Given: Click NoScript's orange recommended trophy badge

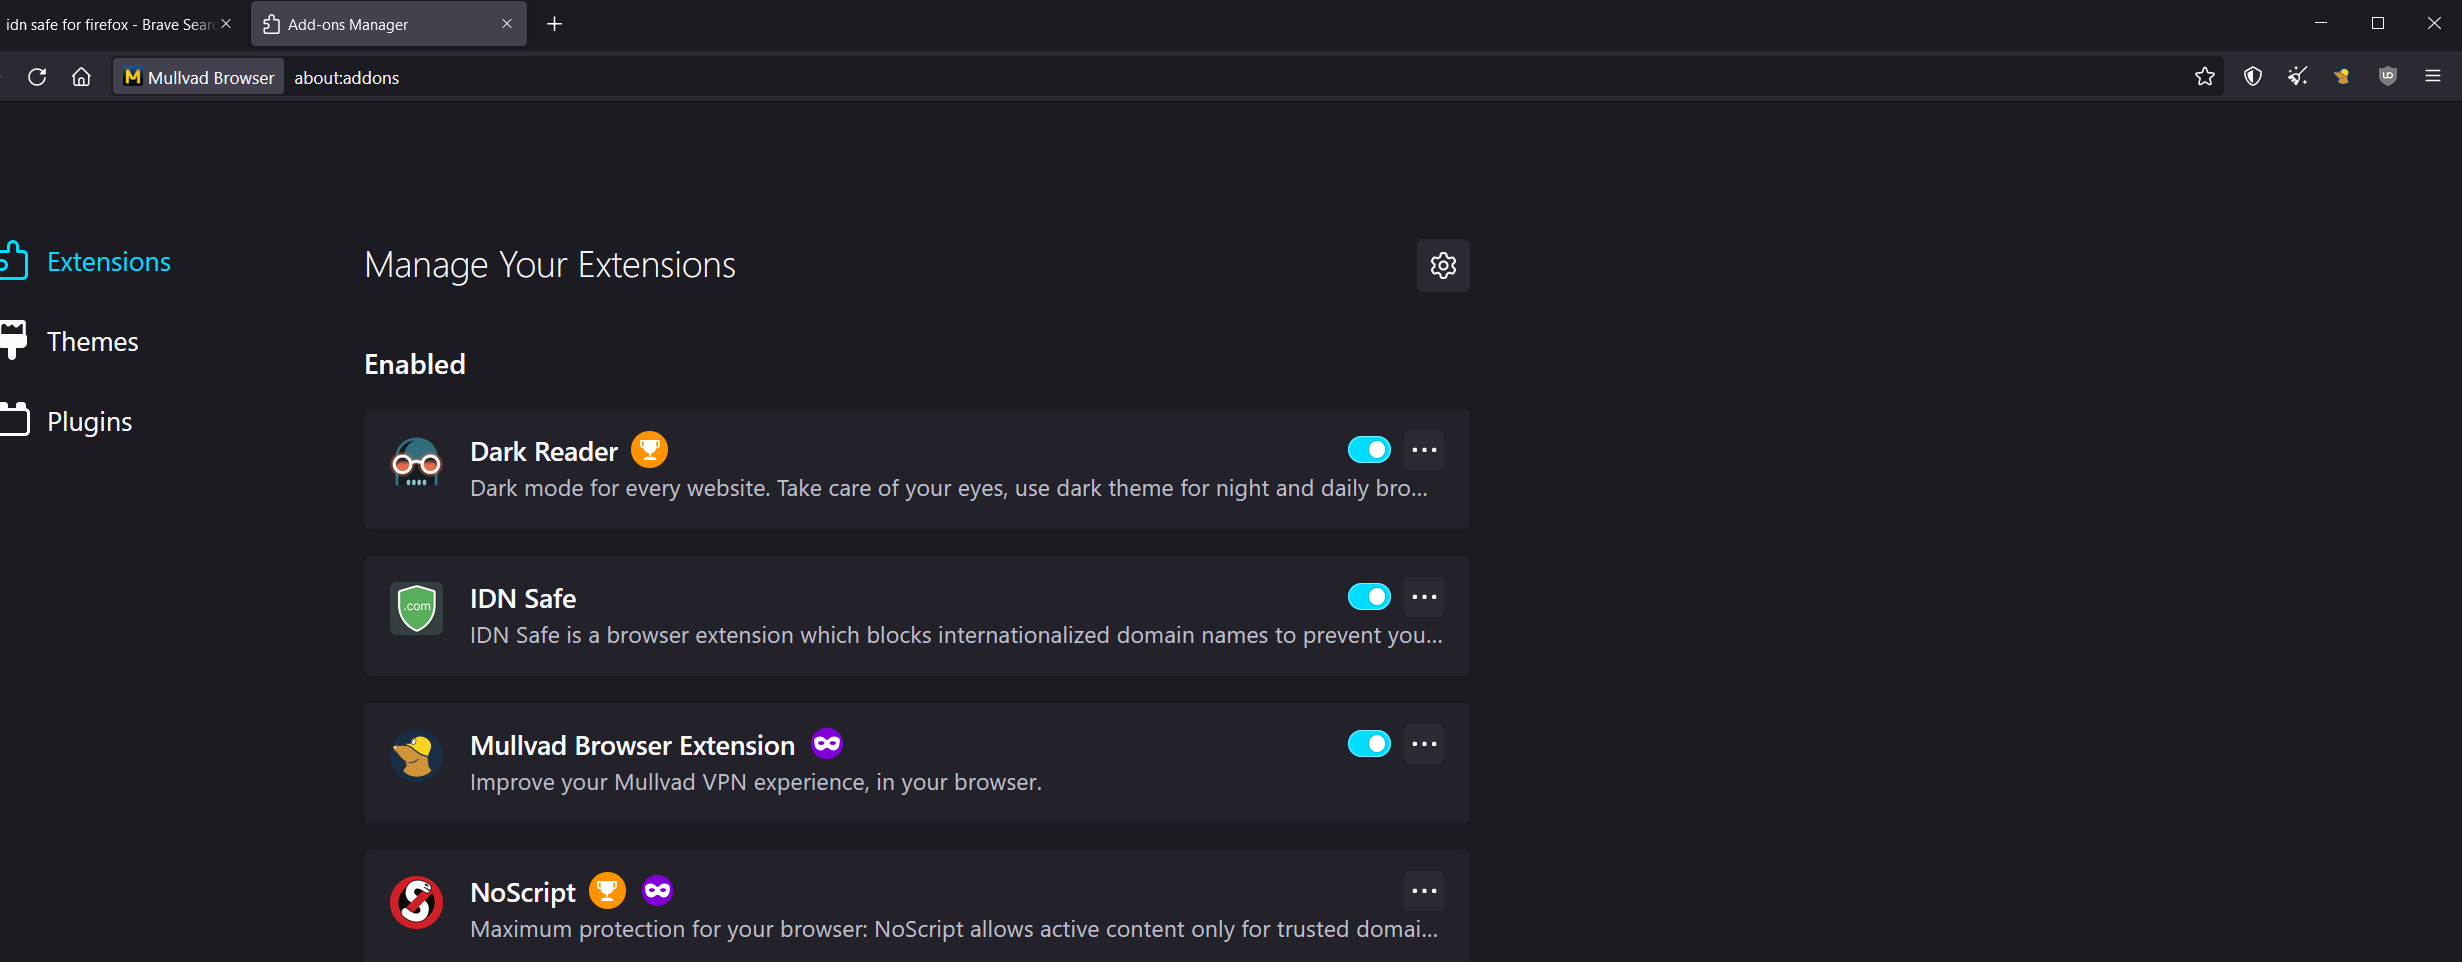Looking at the screenshot, I should point(607,891).
